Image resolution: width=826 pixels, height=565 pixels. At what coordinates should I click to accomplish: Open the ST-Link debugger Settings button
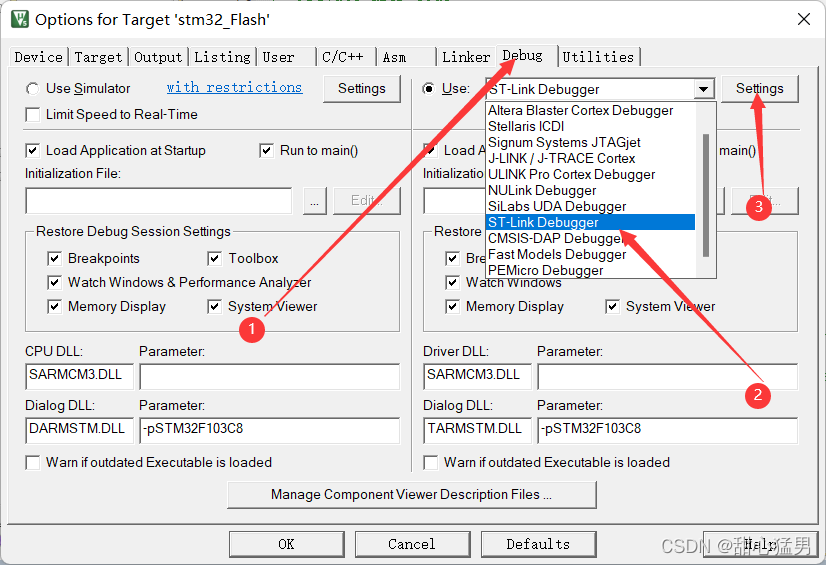760,88
